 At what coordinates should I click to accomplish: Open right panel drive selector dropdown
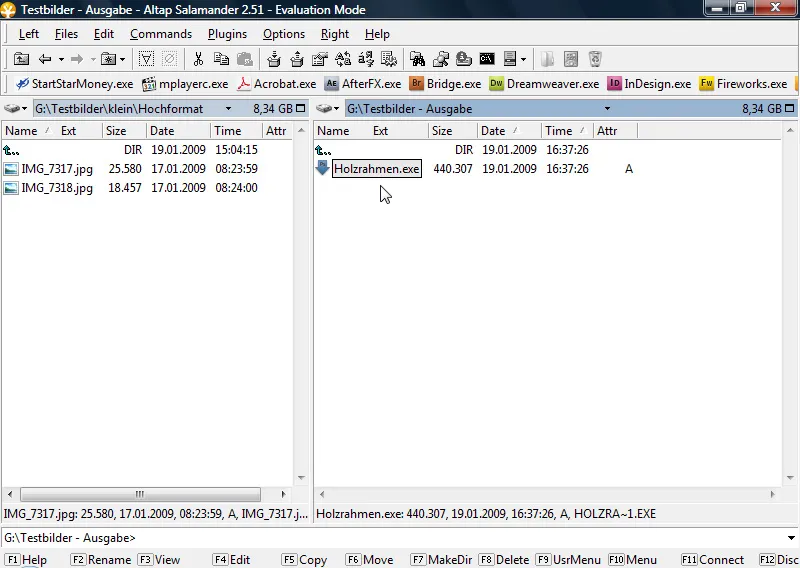328,109
